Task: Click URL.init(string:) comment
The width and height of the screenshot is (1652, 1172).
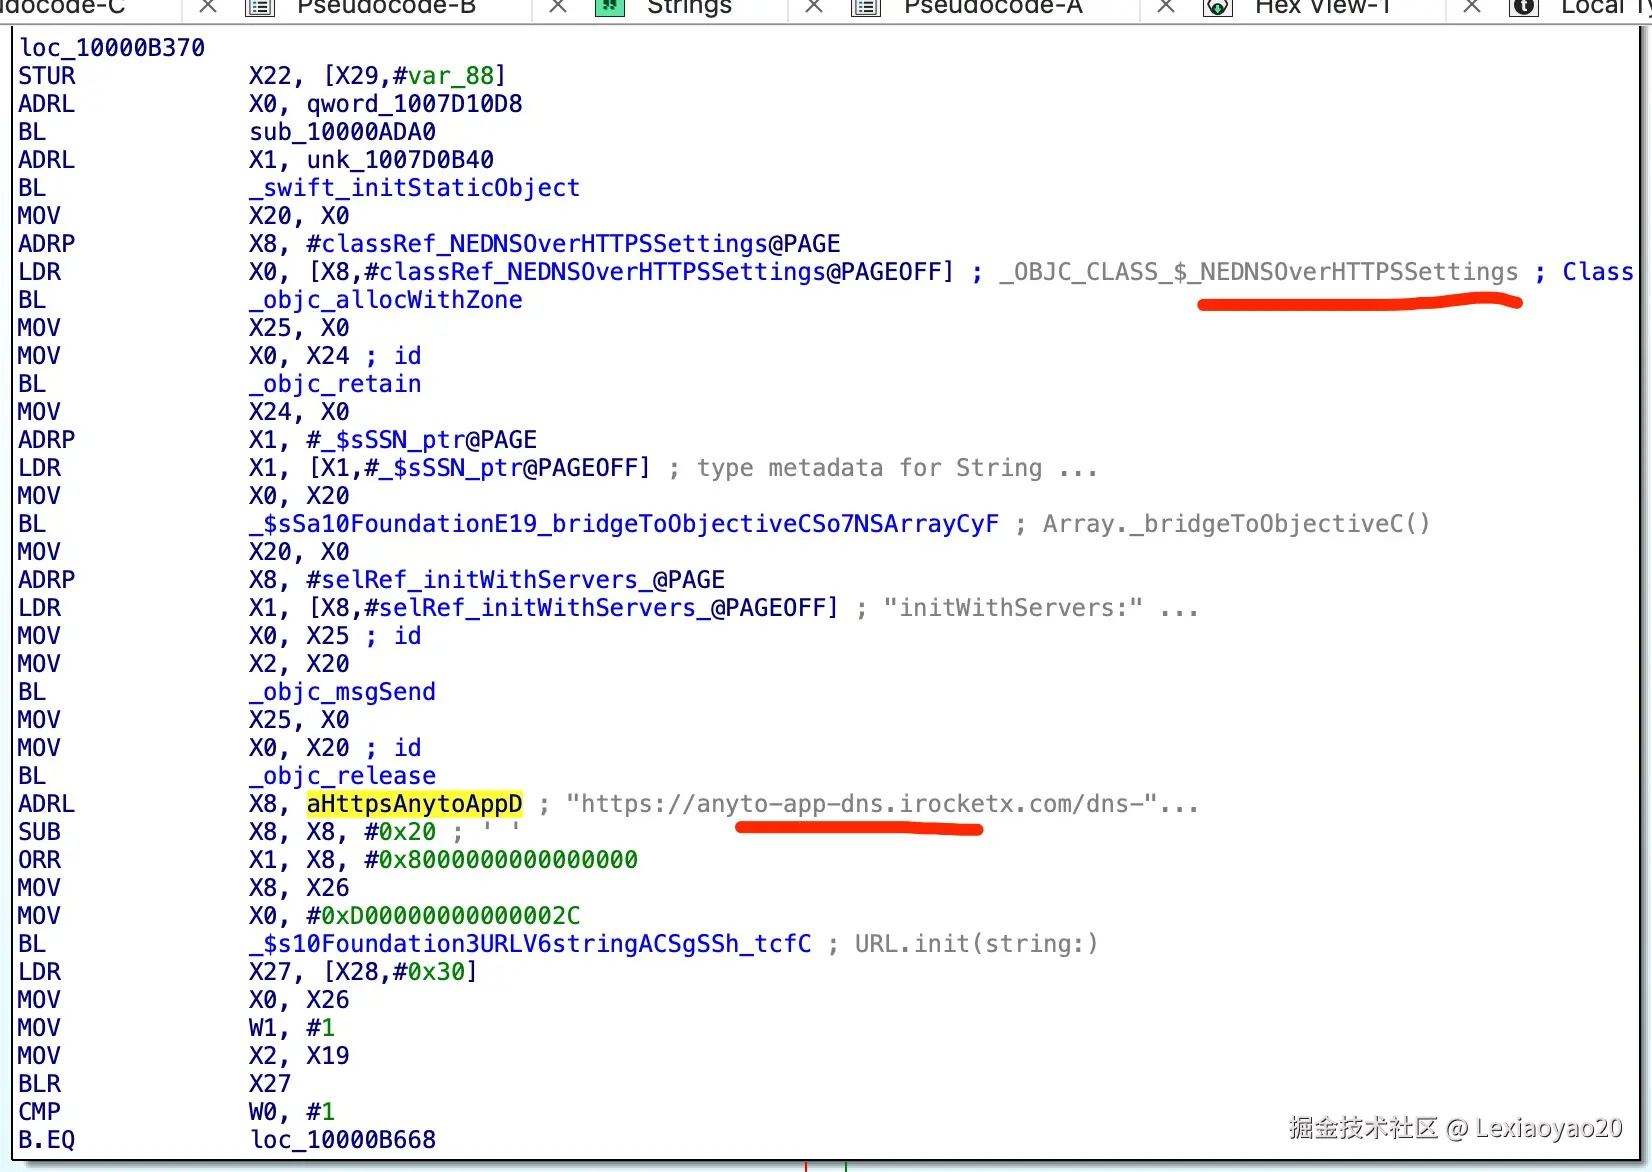Action: tap(976, 944)
